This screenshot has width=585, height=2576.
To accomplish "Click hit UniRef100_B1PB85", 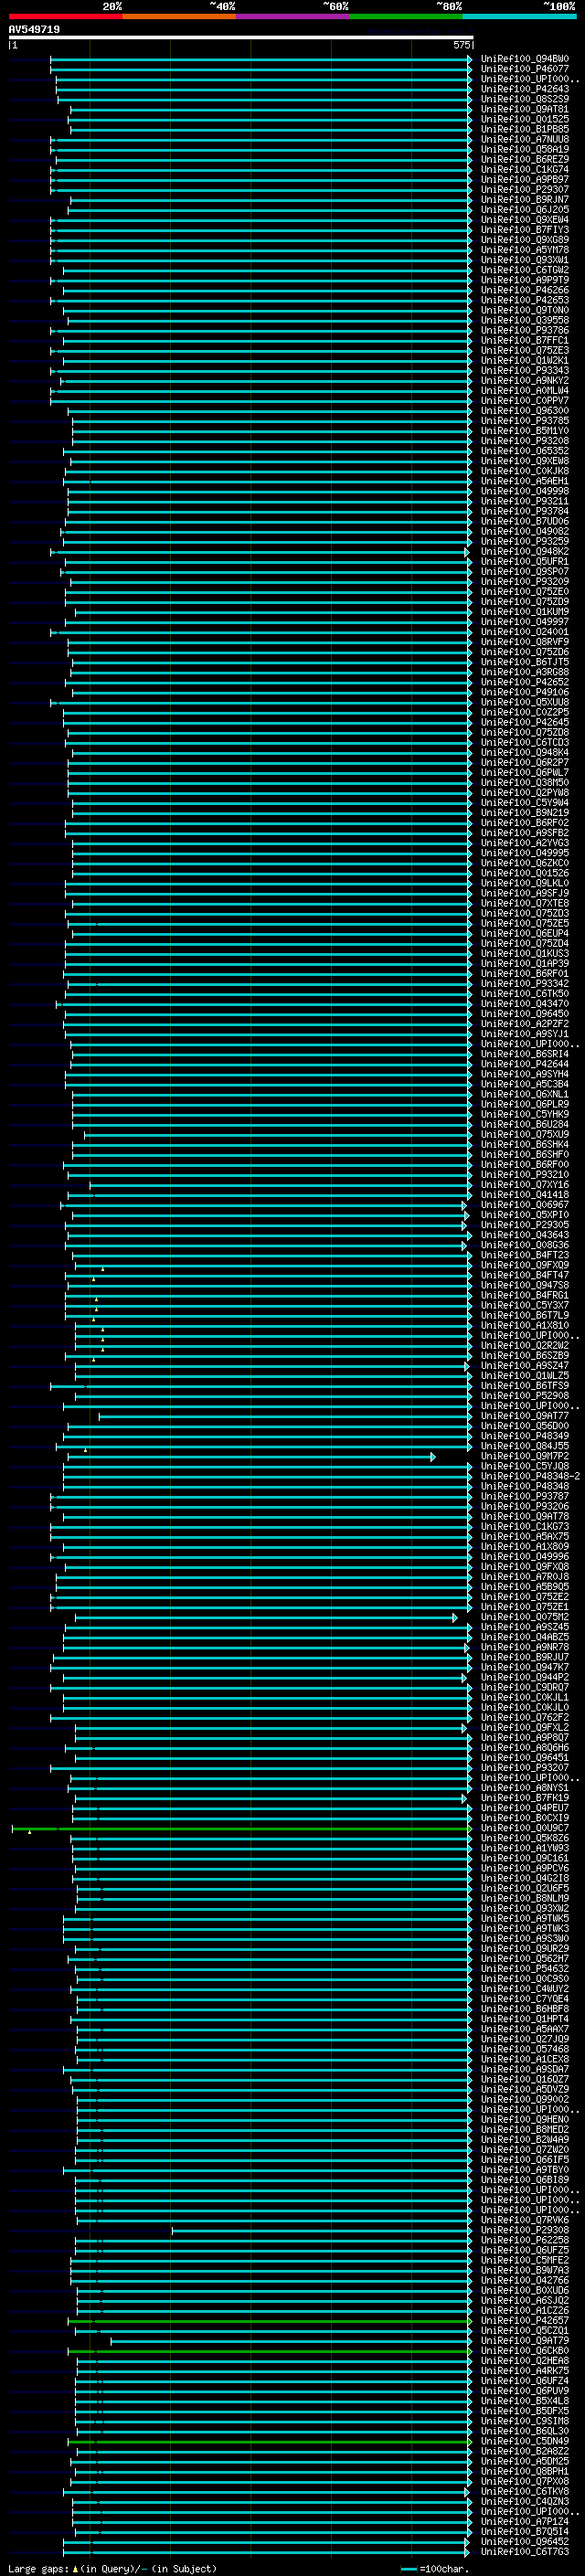I will pyautogui.click(x=524, y=129).
